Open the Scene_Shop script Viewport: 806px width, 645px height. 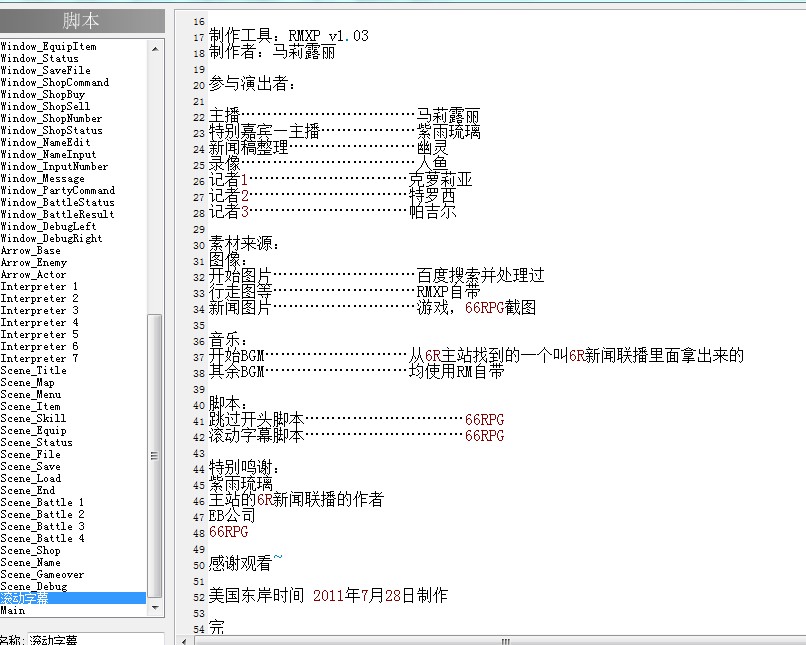coord(30,550)
